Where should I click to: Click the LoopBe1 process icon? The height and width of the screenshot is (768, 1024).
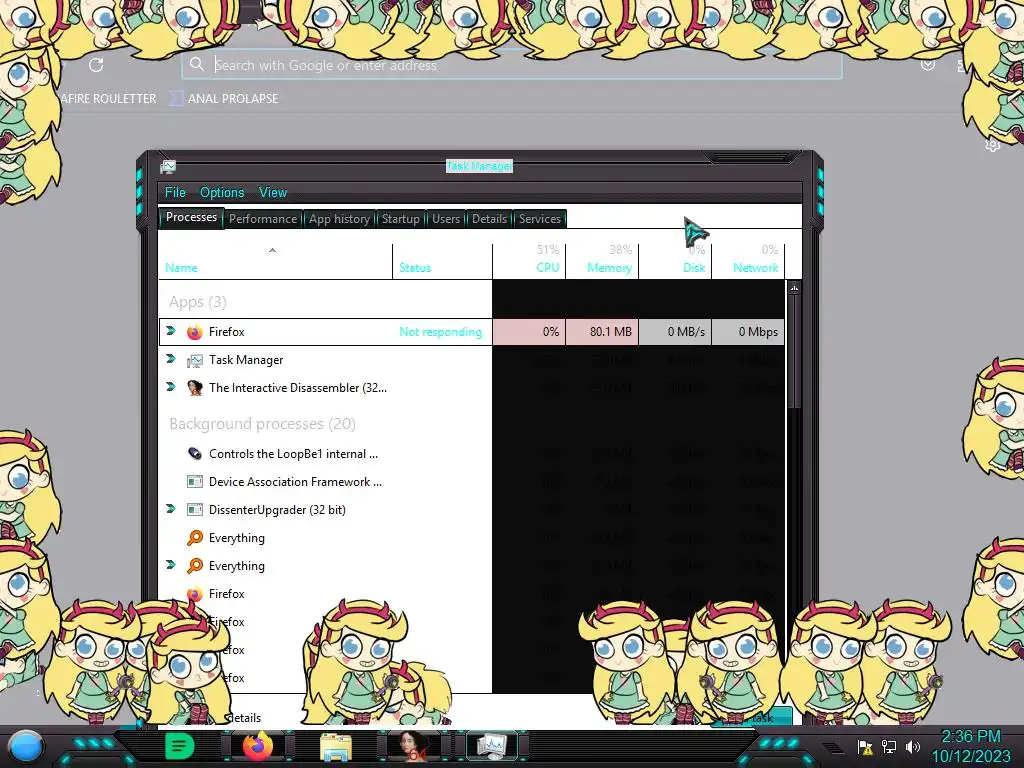195,453
